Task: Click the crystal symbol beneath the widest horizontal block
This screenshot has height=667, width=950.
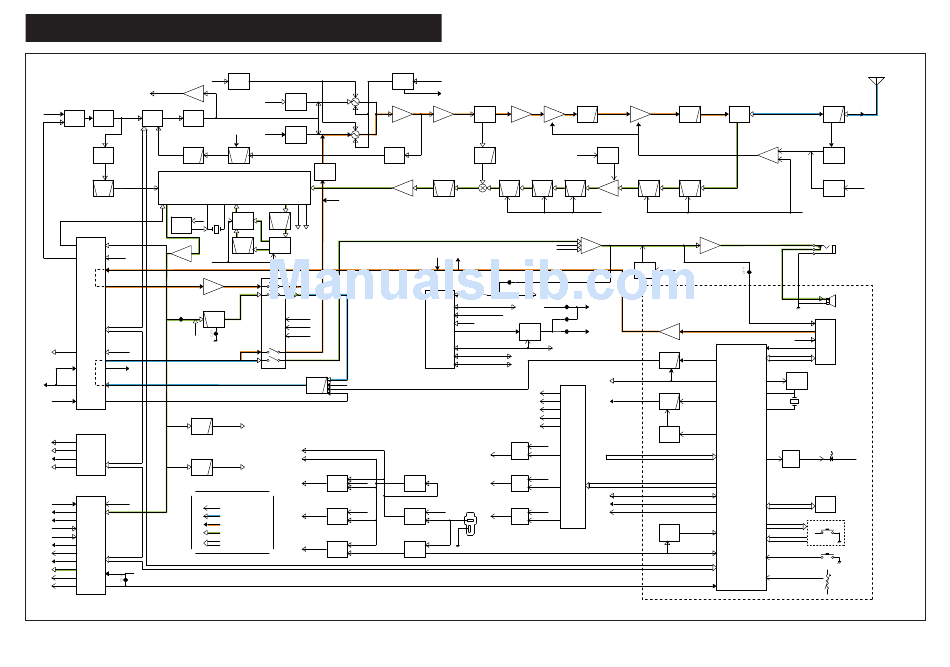Action: (216, 229)
